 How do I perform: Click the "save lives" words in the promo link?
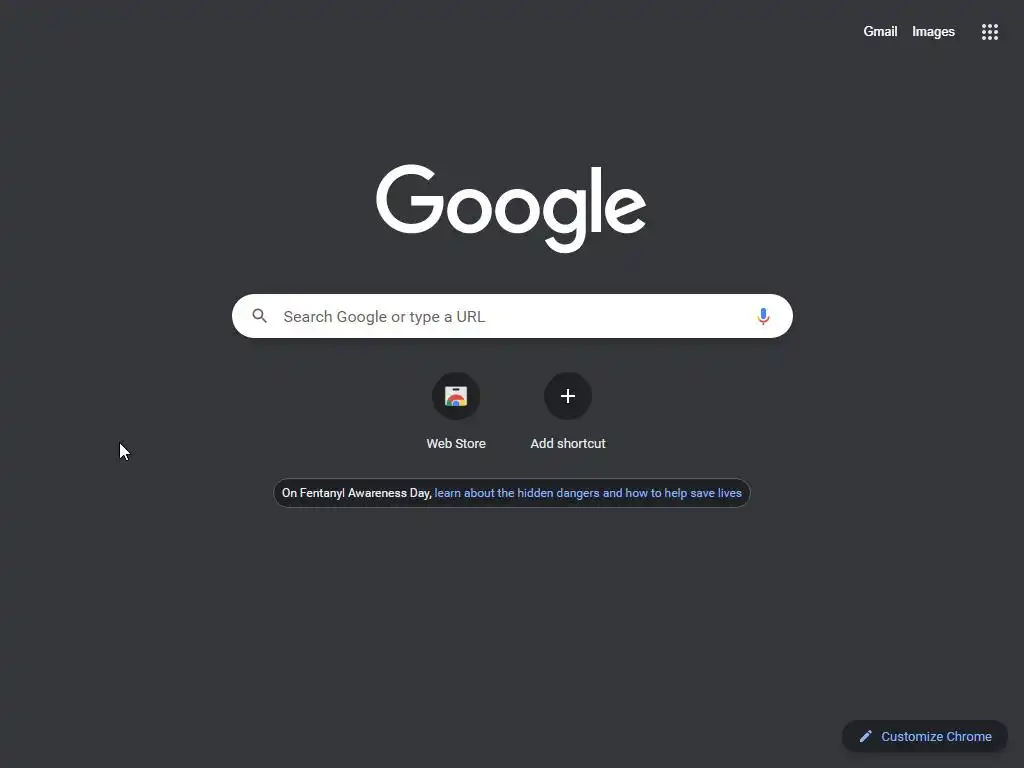[715, 493]
